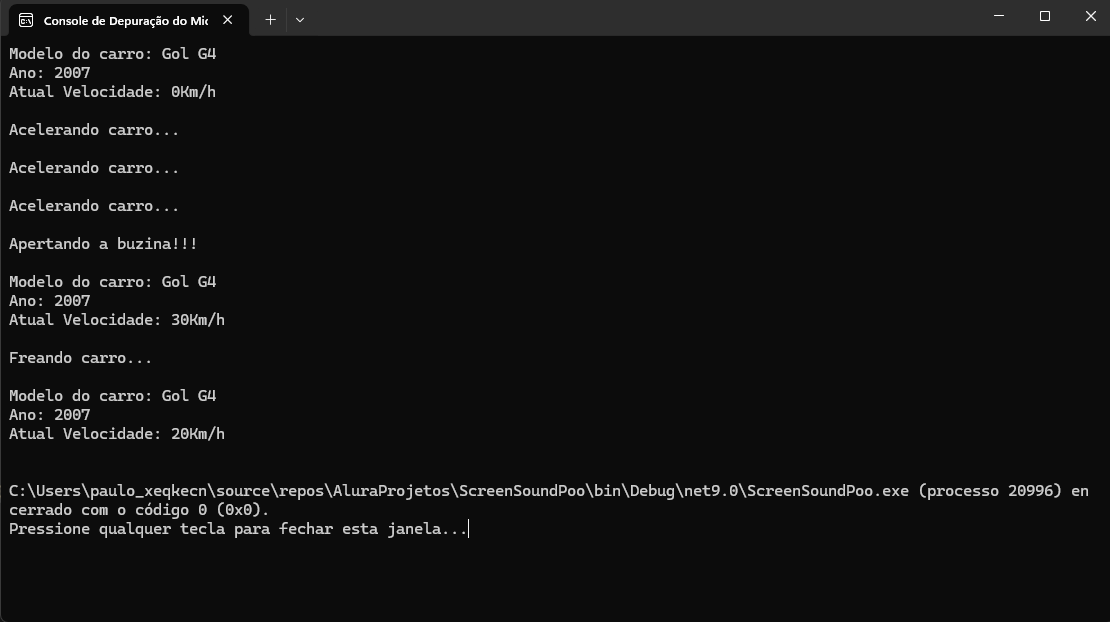This screenshot has height=622, width=1110.
Task: Close the Console de Depuração tab
Action: pos(229,20)
